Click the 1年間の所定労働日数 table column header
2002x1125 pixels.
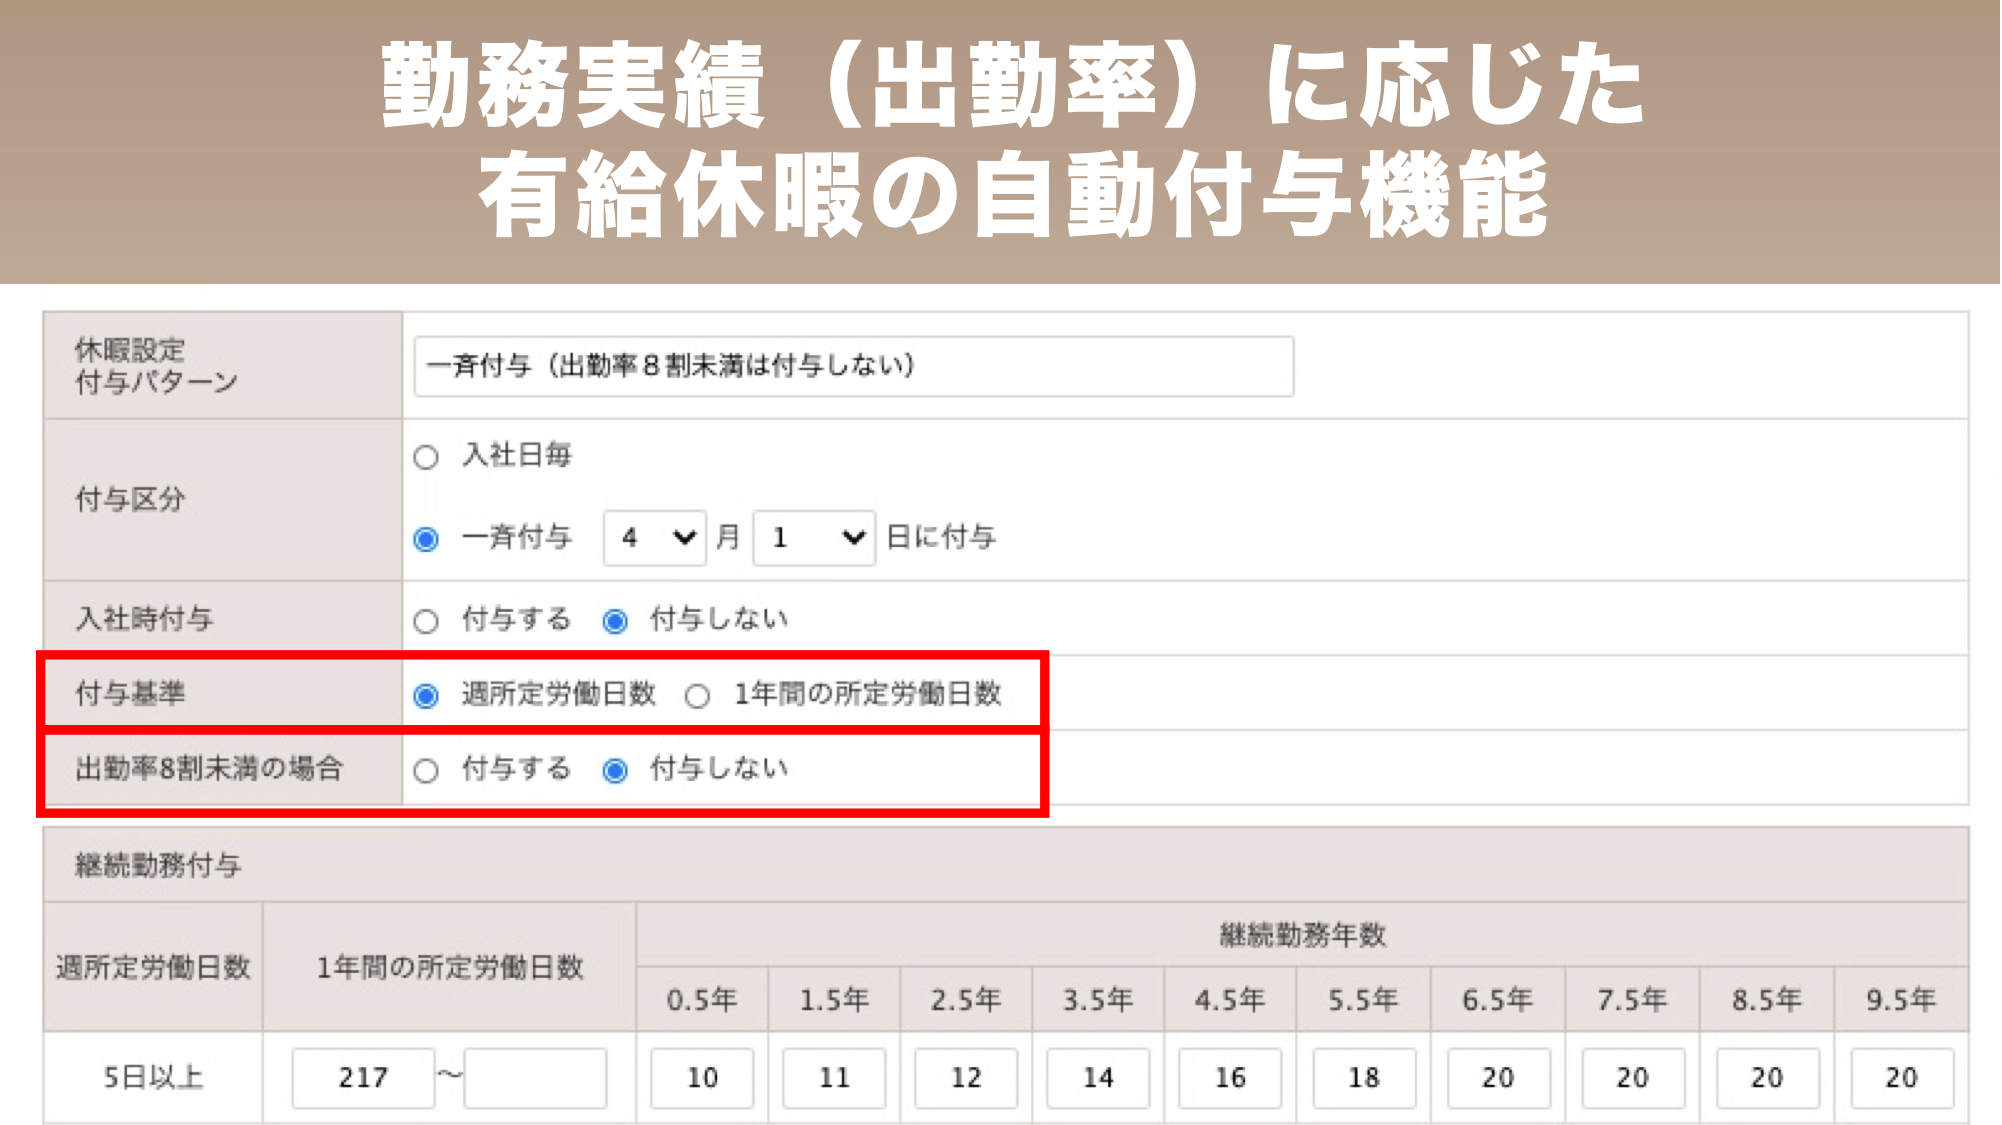(x=450, y=967)
